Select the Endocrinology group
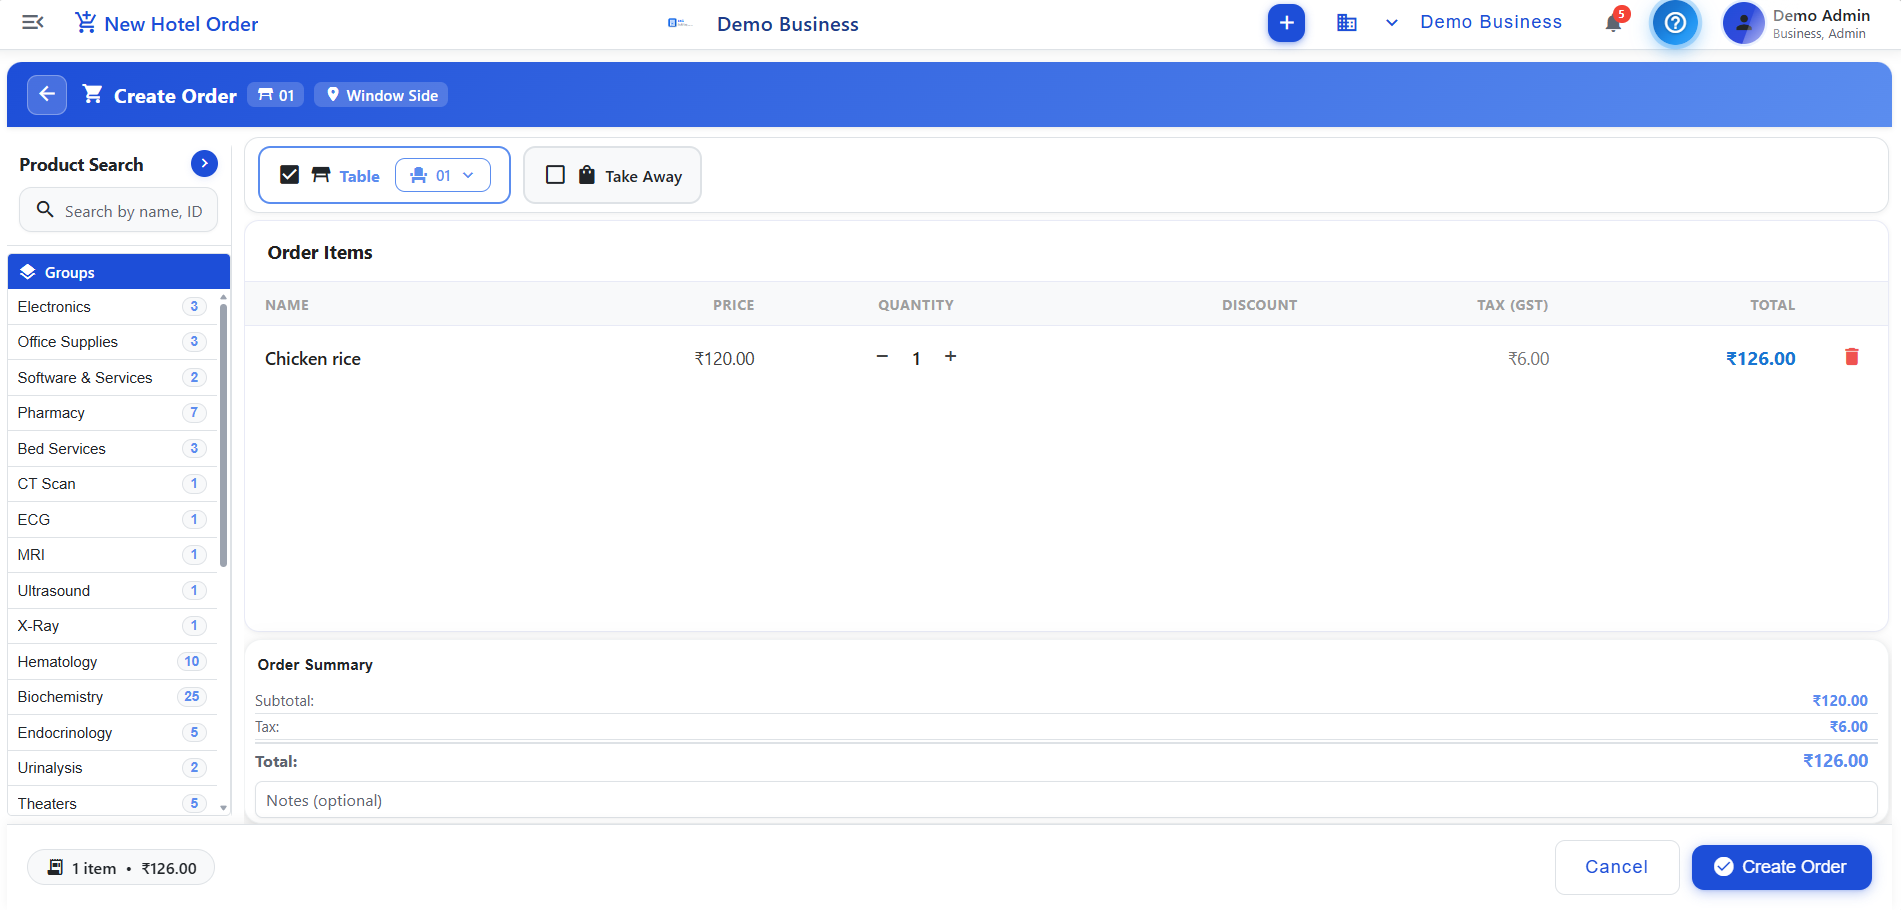Screen dimensions: 1901x910 [x=112, y=733]
